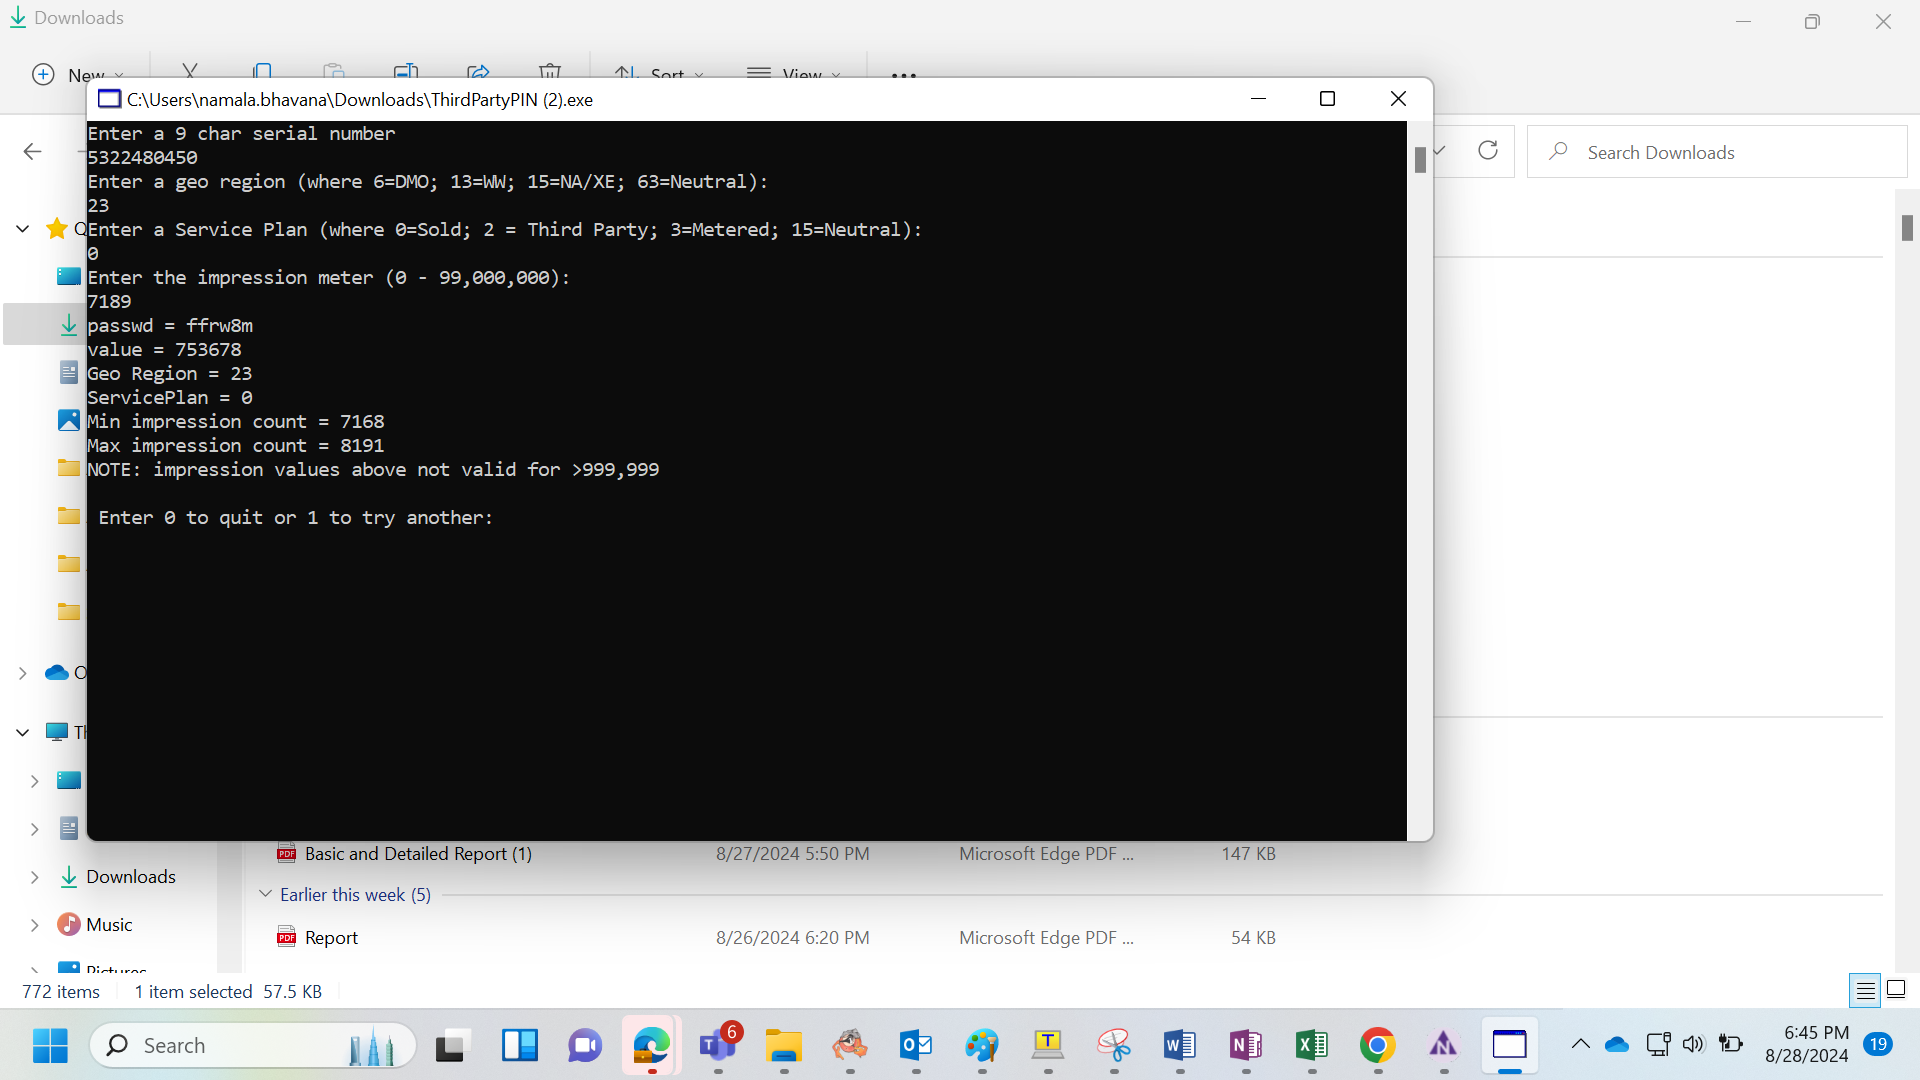This screenshot has height=1080, width=1920.
Task: Click the Refresh icon in Explorer
Action: point(1488,151)
